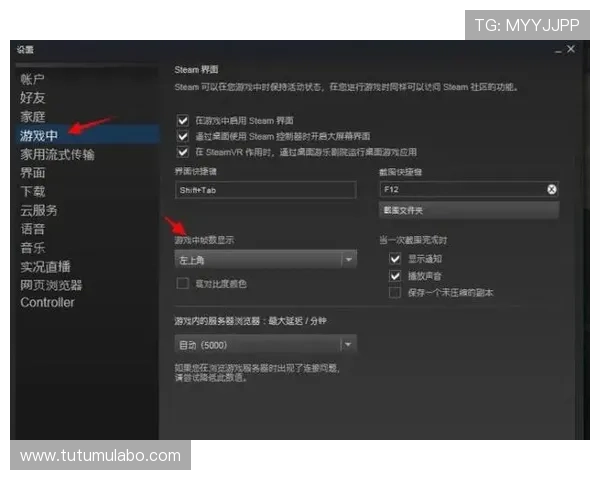Screen dimensions: 600x480
Task: Open 账户 settings section
Action: pos(33,79)
